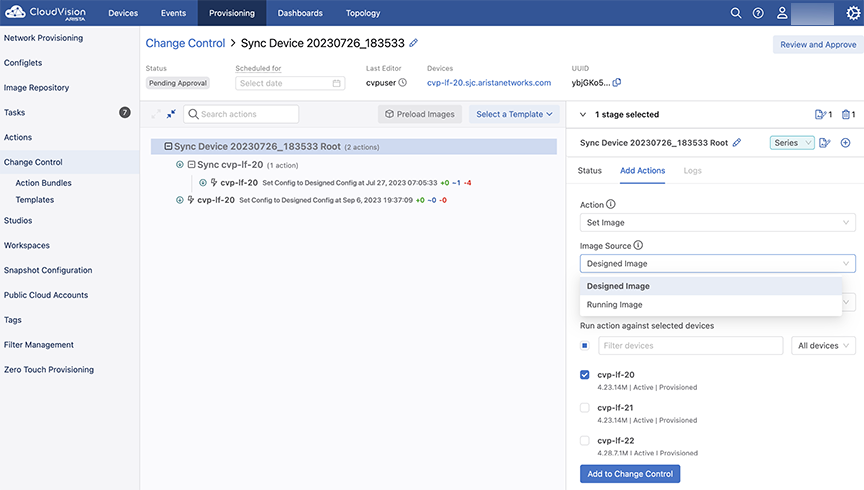Open Templates in the sidebar
The image size is (864, 490).
[35, 200]
